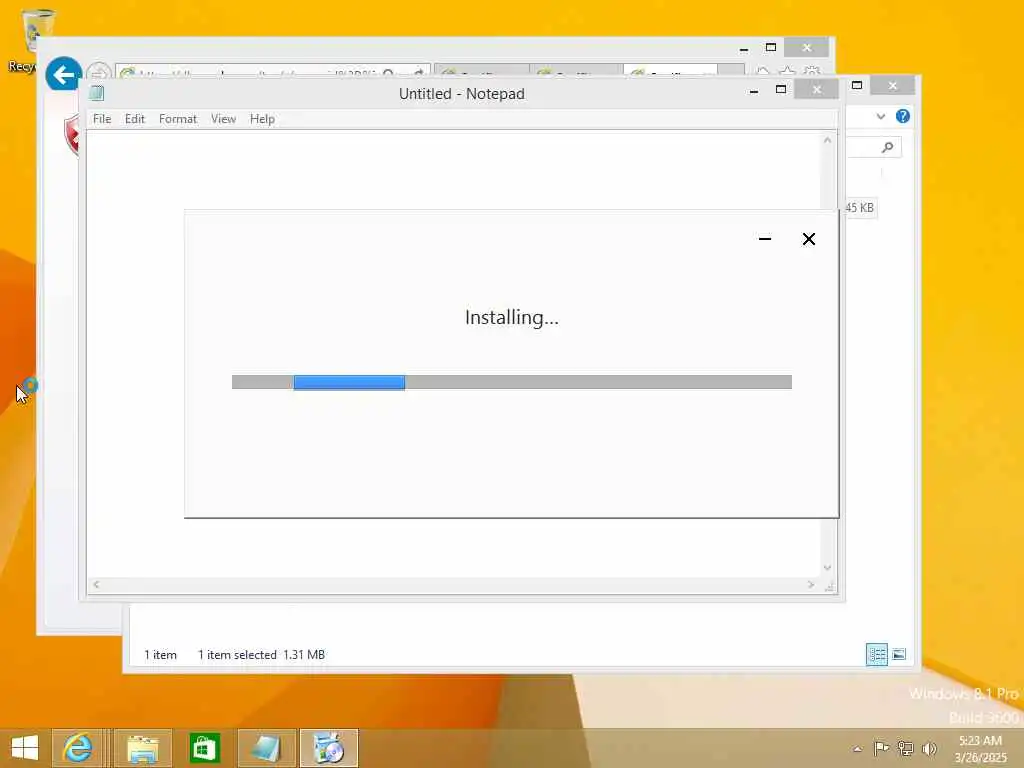
Task: Expand the File Explorer ribbon chevron
Action: pos(880,117)
